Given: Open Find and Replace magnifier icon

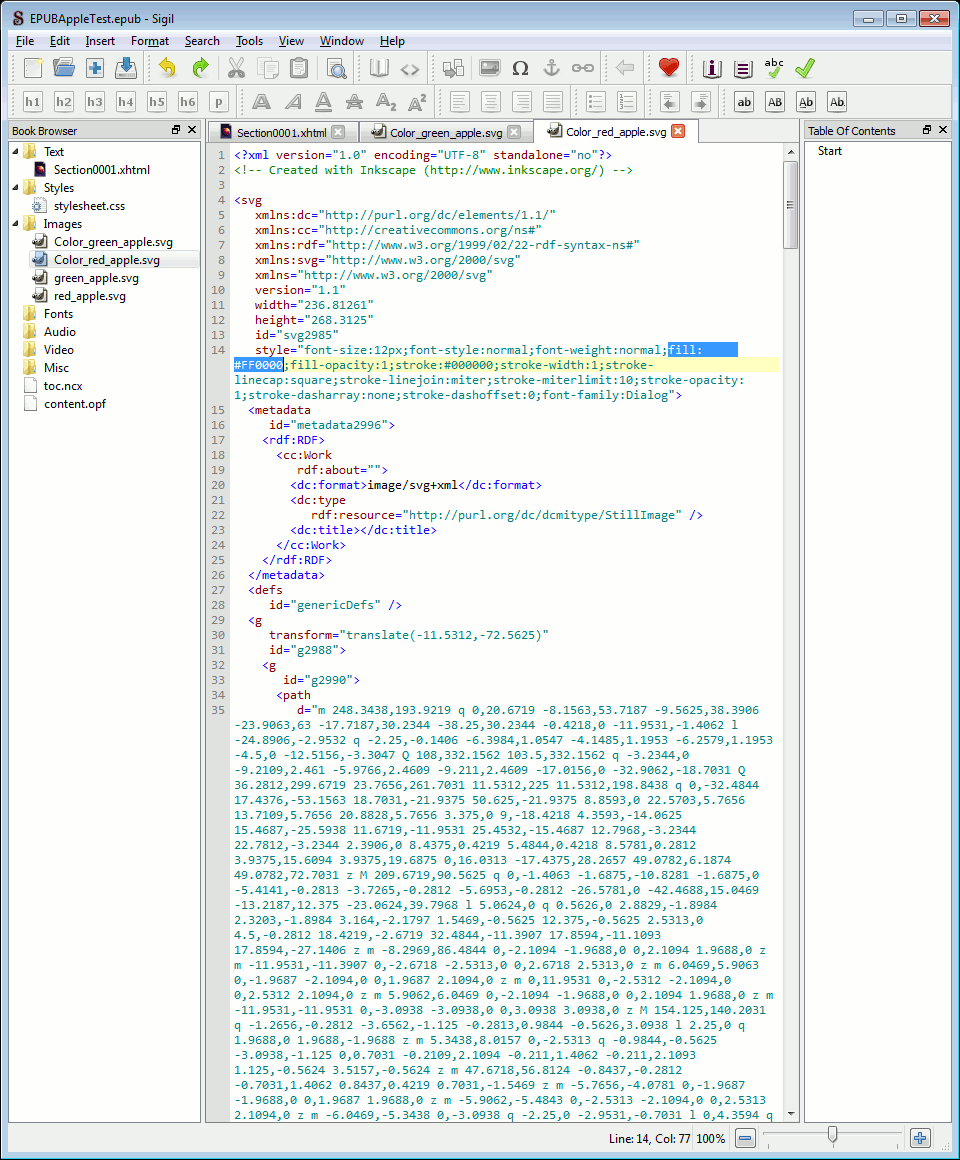Looking at the screenshot, I should click(336, 68).
